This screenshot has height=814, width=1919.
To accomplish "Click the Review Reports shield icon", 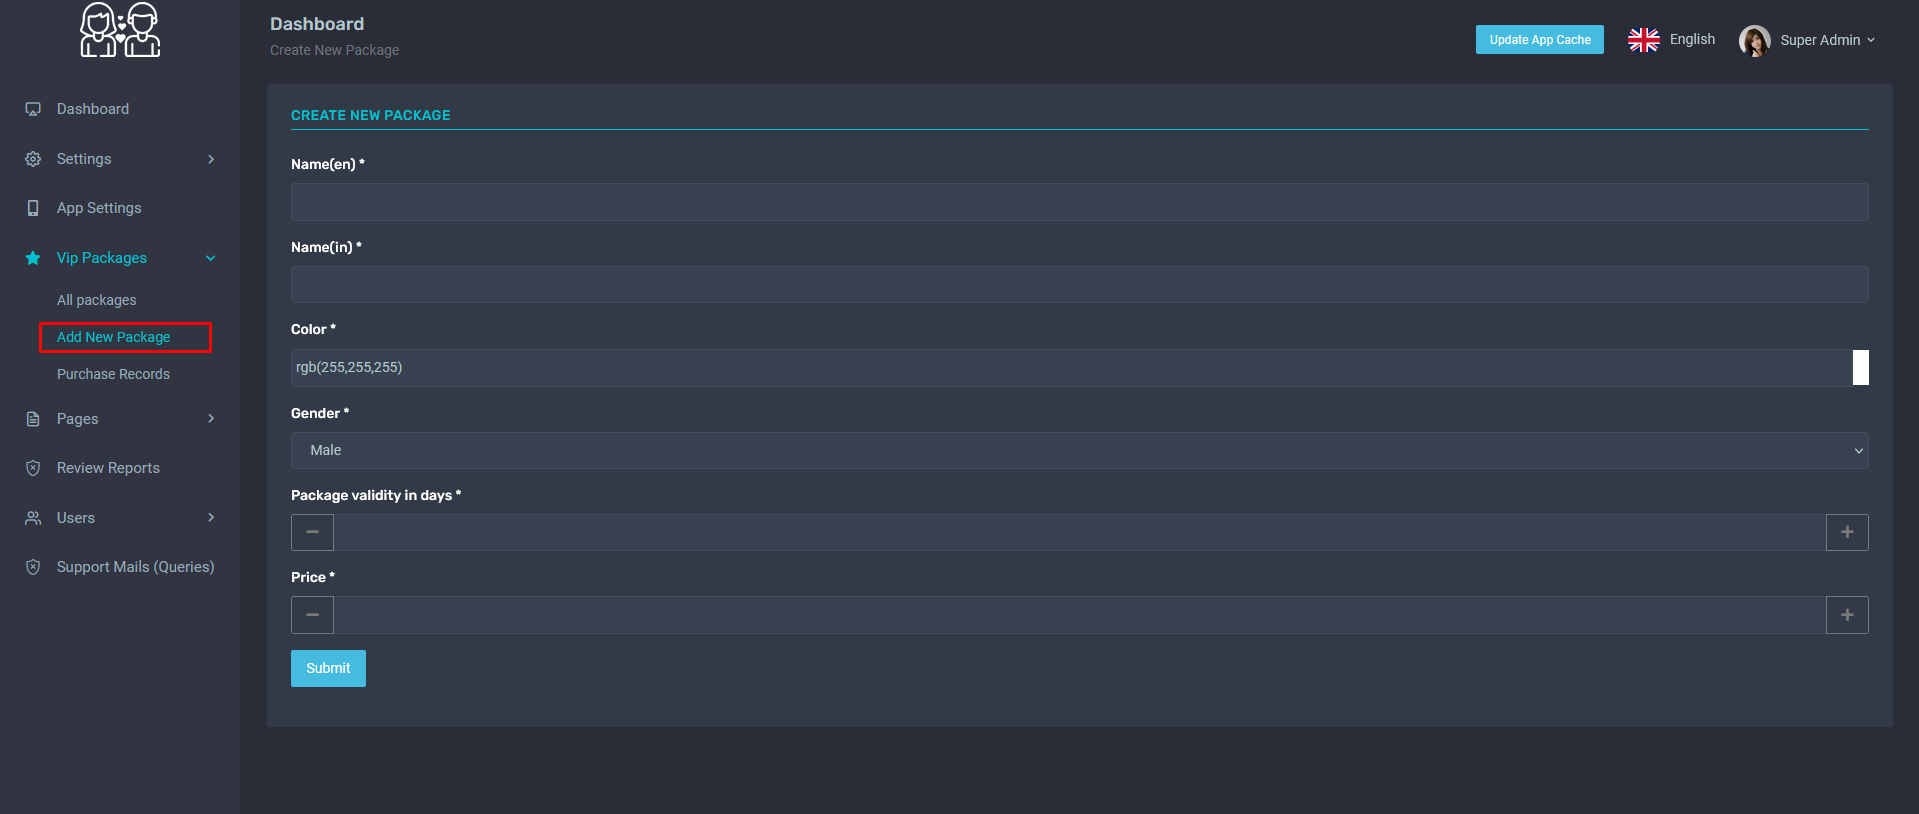I will coord(33,468).
